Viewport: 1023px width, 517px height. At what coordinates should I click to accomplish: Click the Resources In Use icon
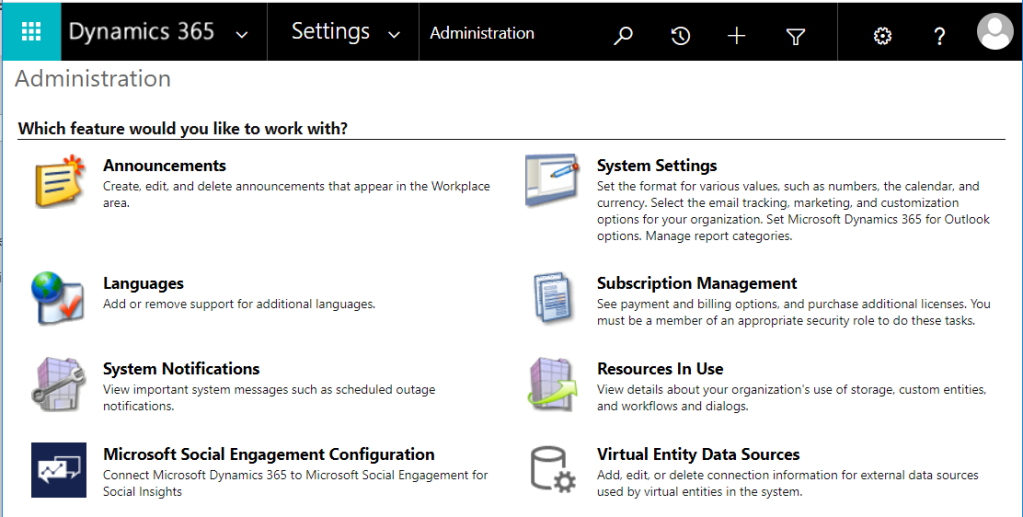point(552,383)
